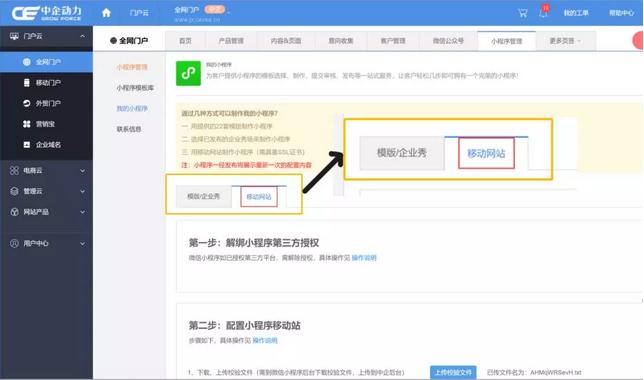644x380 pixels.
Task: Click the green mini-program link icon
Action: (x=189, y=73)
